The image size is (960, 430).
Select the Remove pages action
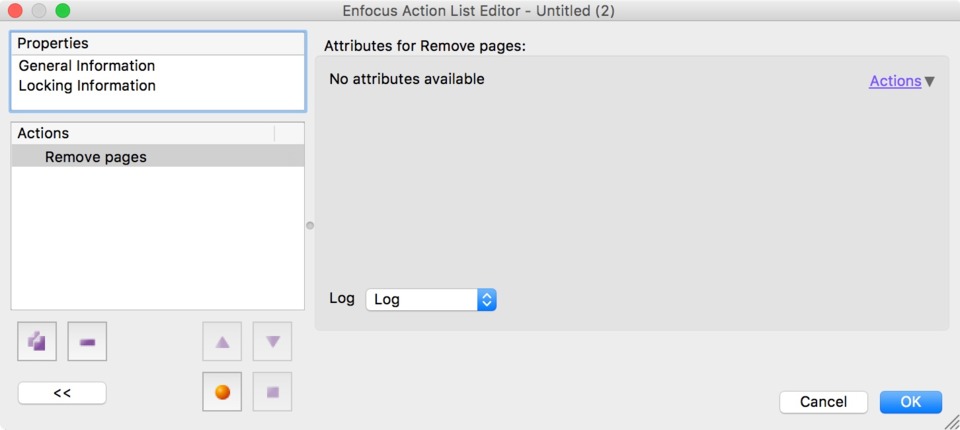pyautogui.click(x=158, y=157)
